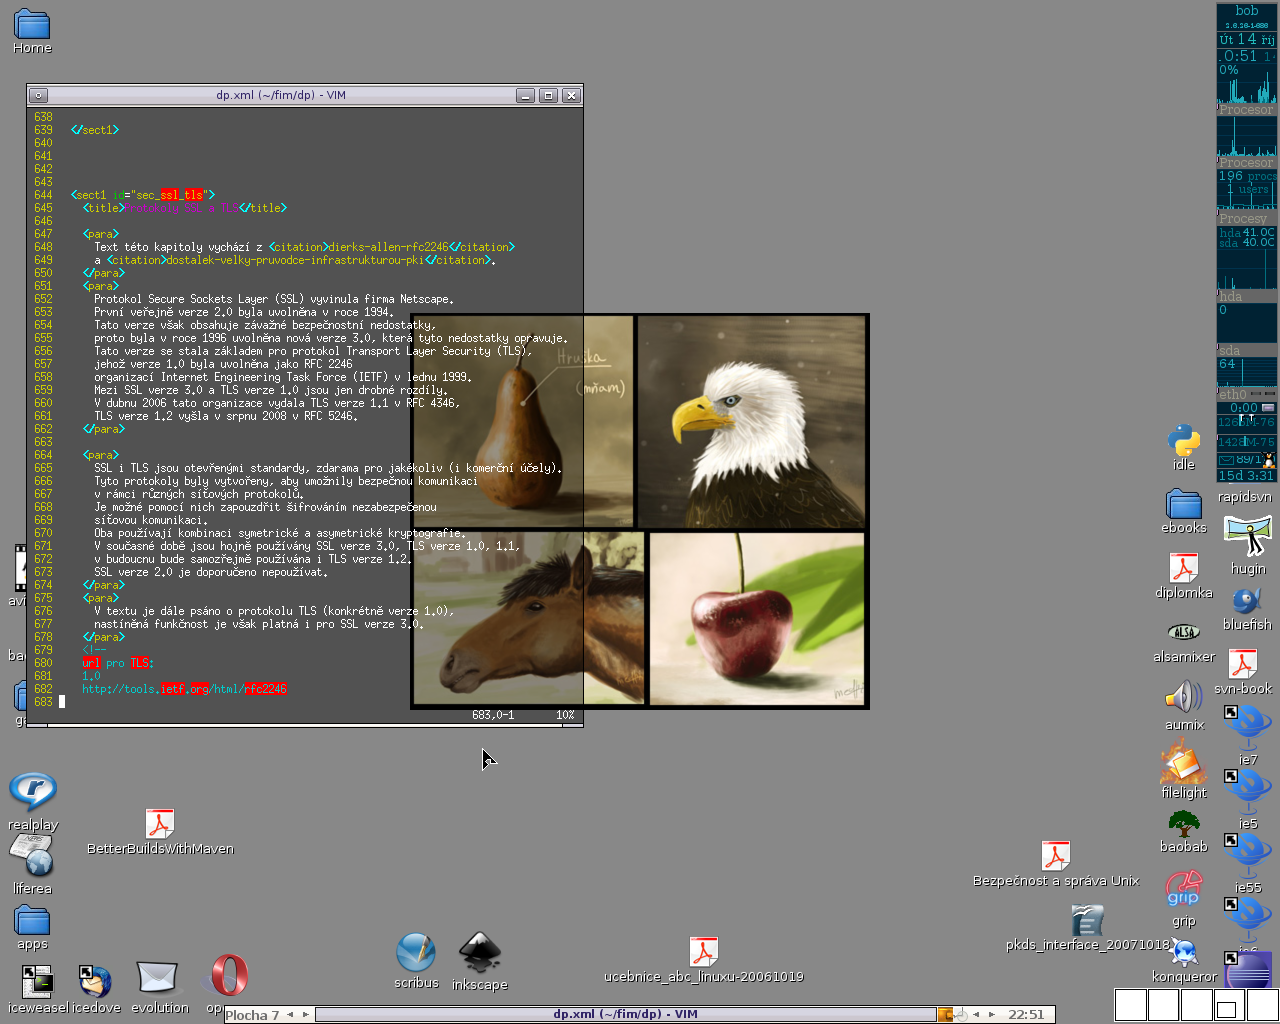Viewport: 1280px width, 1024px height.
Task: Launch aumix speaker icon
Action: click(x=1184, y=697)
